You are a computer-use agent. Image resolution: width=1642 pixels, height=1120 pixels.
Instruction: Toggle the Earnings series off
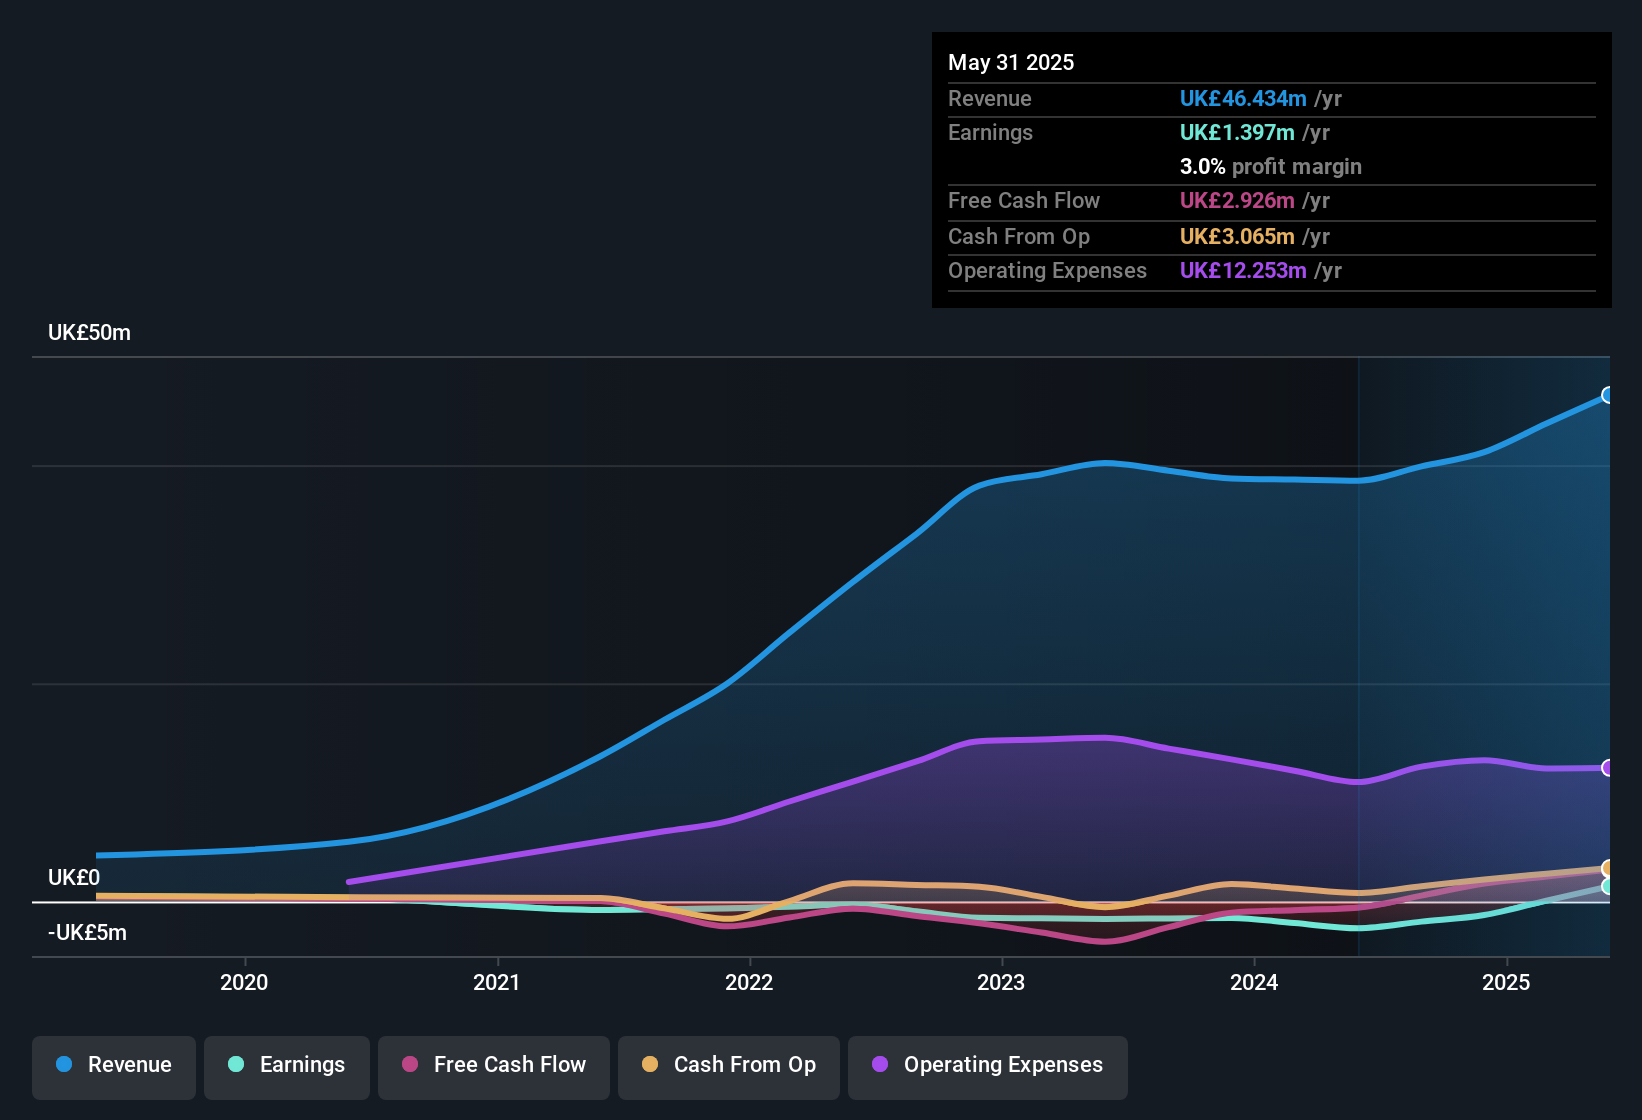287,1065
